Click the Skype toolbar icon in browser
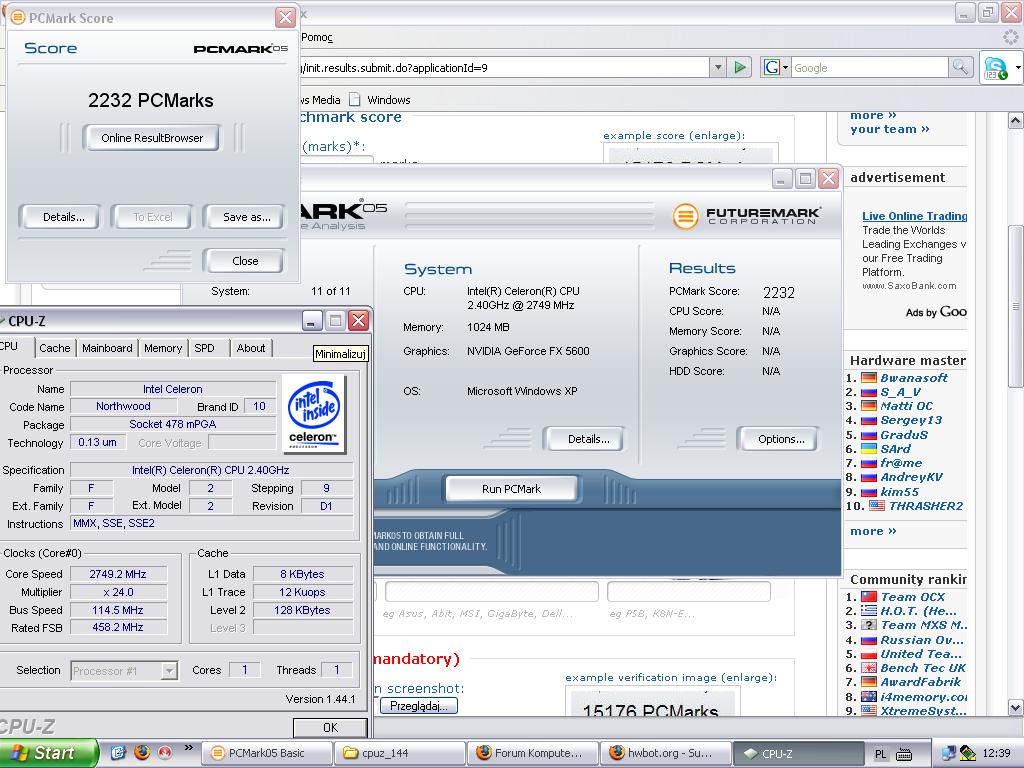Image resolution: width=1024 pixels, height=768 pixels. tap(996, 68)
